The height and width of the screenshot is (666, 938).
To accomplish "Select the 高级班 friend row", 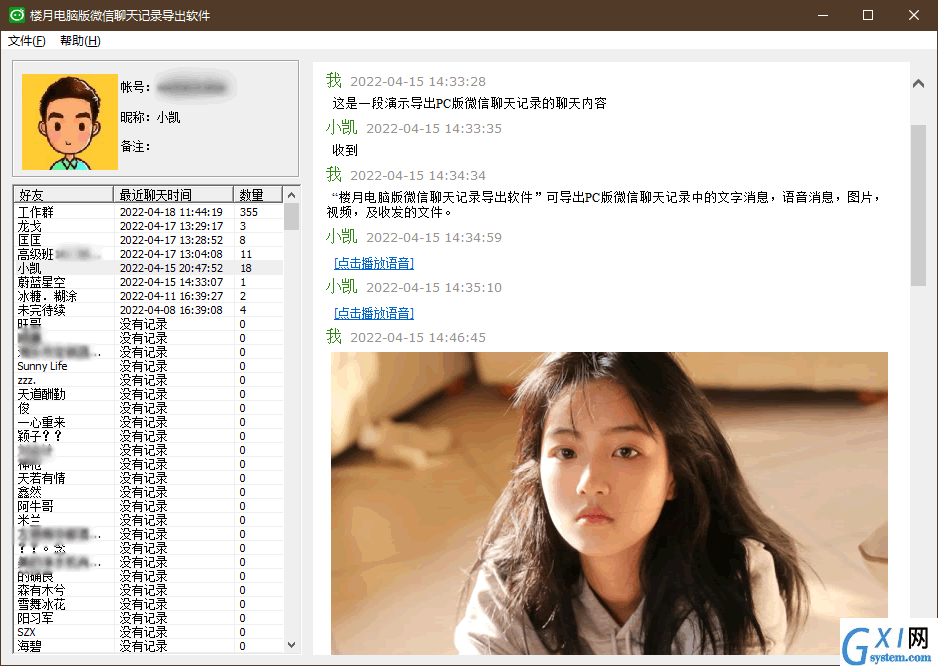I will coord(148,254).
